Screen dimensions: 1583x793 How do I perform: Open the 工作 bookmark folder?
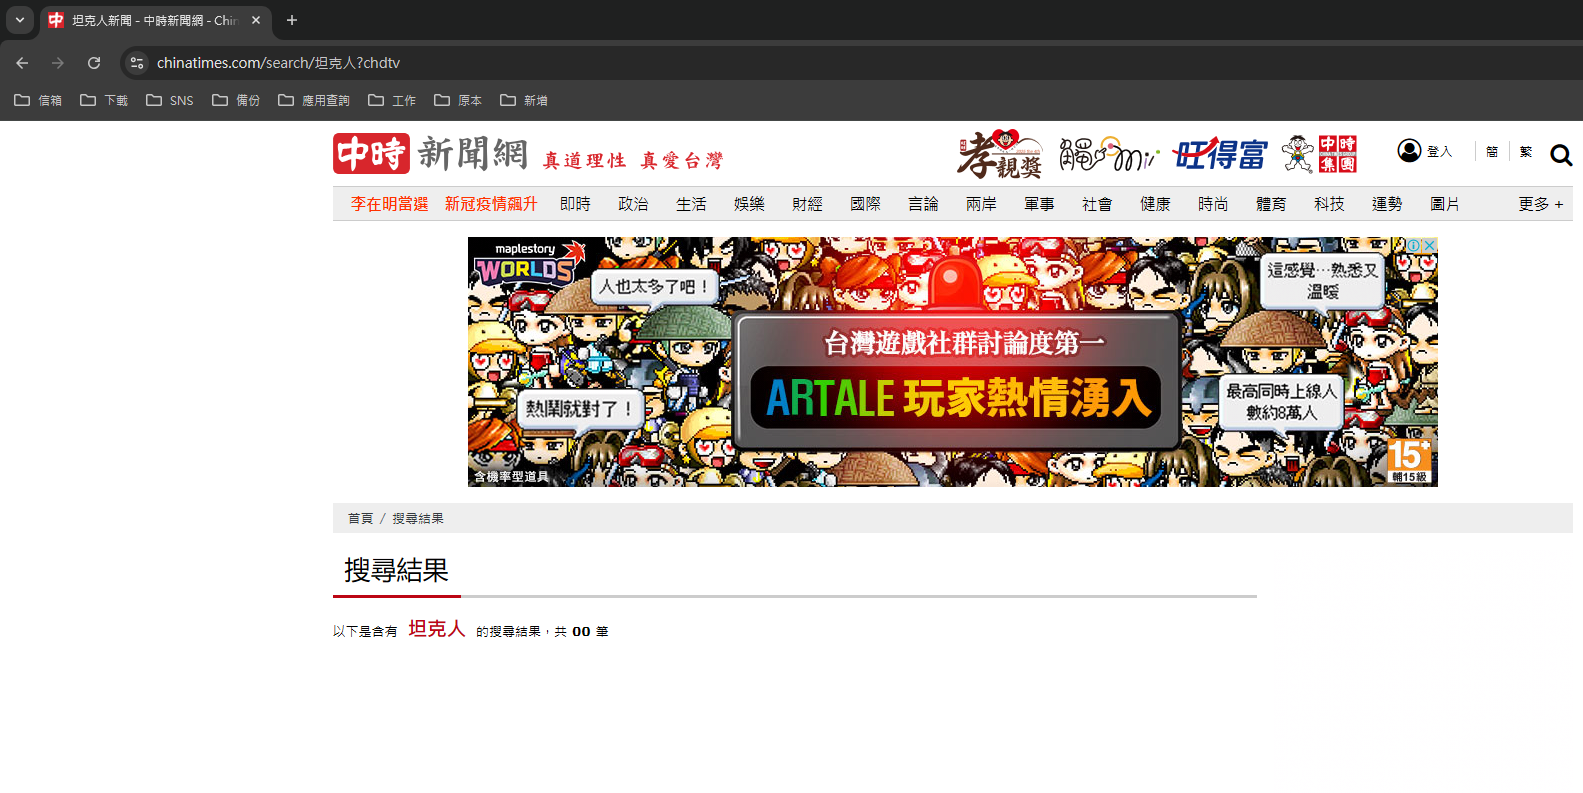pyautogui.click(x=392, y=100)
